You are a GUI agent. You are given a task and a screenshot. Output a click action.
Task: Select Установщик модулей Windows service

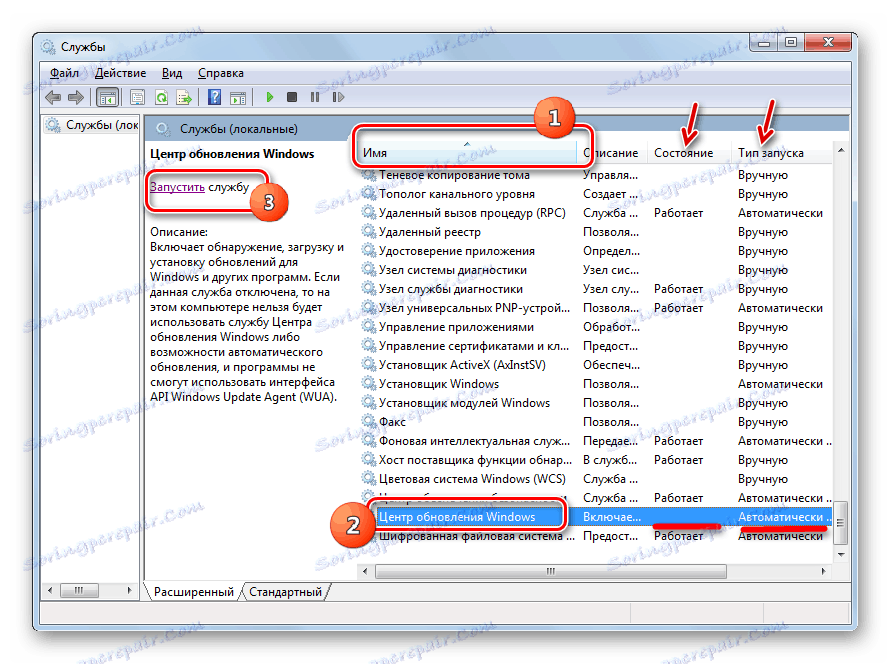pyautogui.click(x=464, y=403)
